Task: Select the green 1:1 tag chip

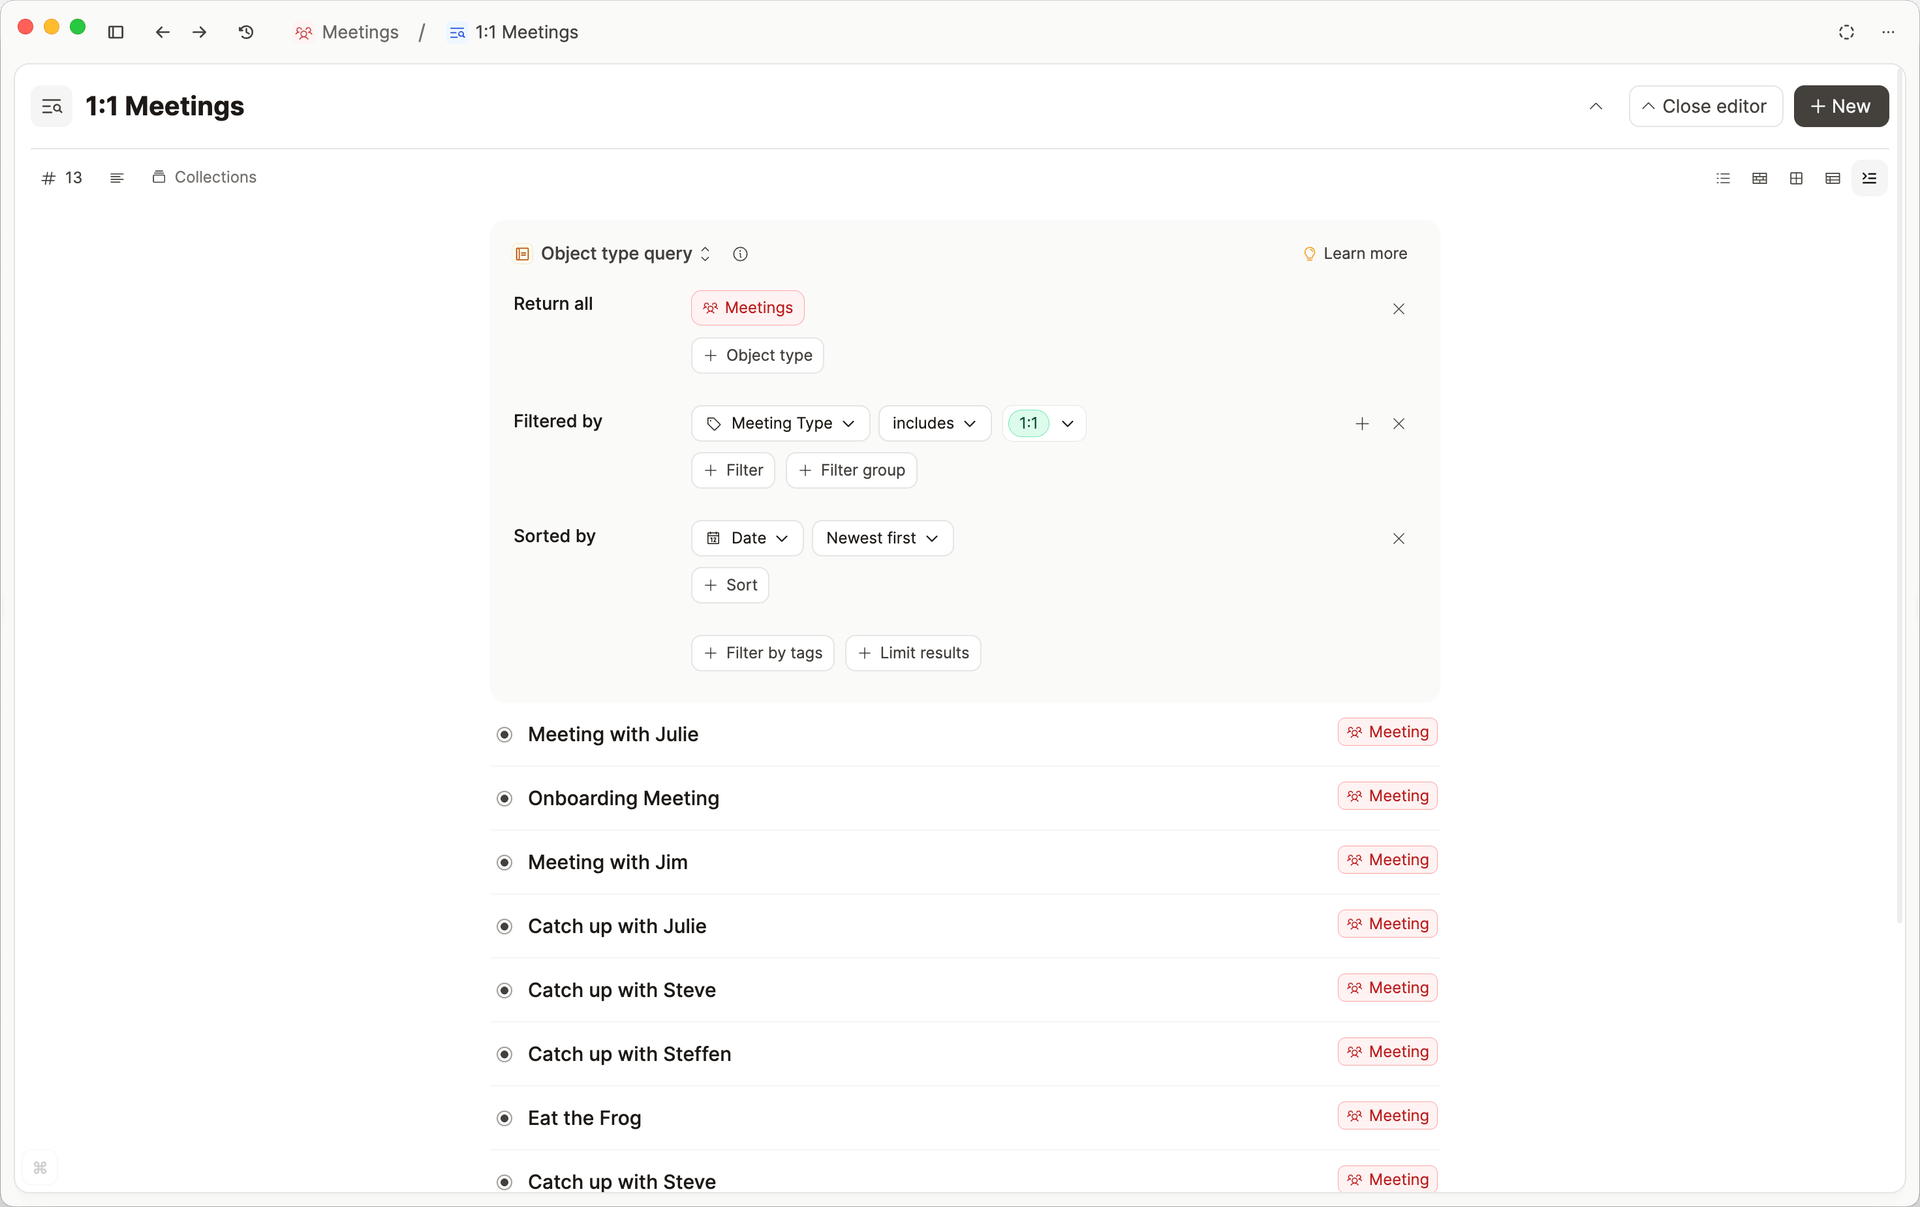Action: click(1028, 424)
